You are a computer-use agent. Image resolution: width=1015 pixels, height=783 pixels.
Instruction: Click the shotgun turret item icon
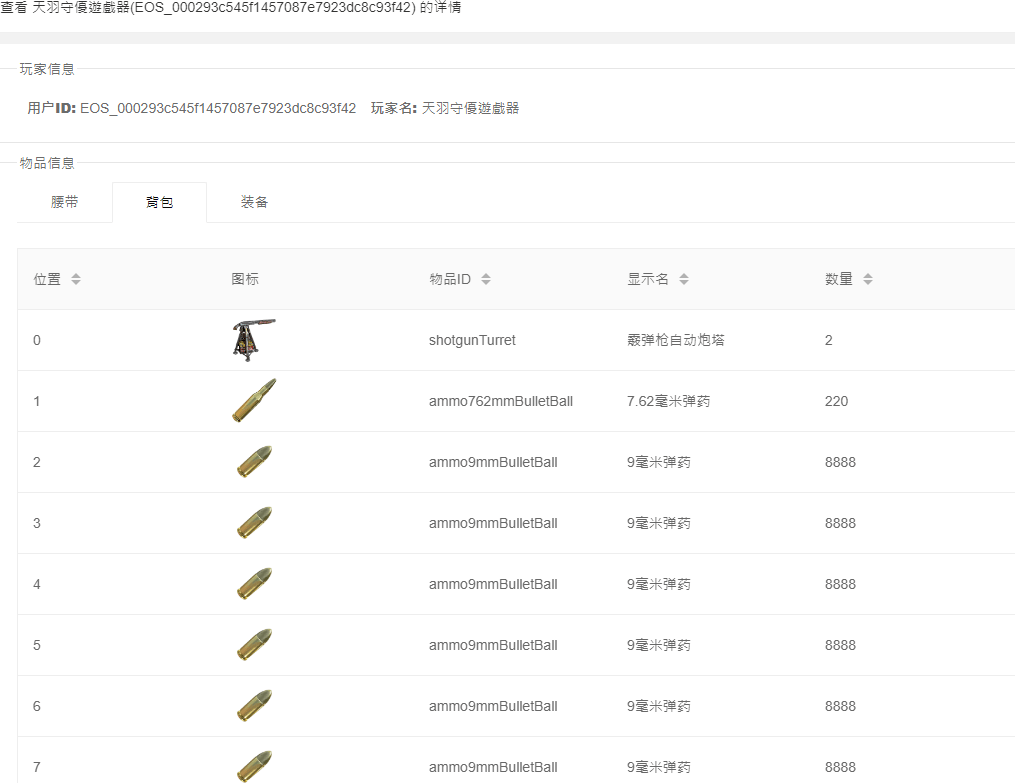pyautogui.click(x=253, y=340)
